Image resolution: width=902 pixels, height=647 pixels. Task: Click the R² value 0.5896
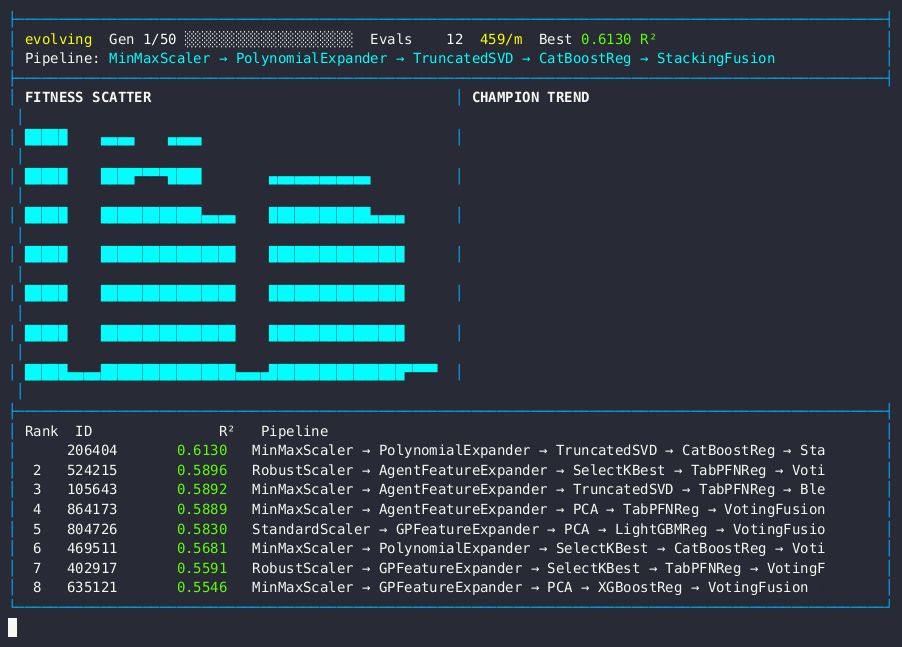point(202,470)
